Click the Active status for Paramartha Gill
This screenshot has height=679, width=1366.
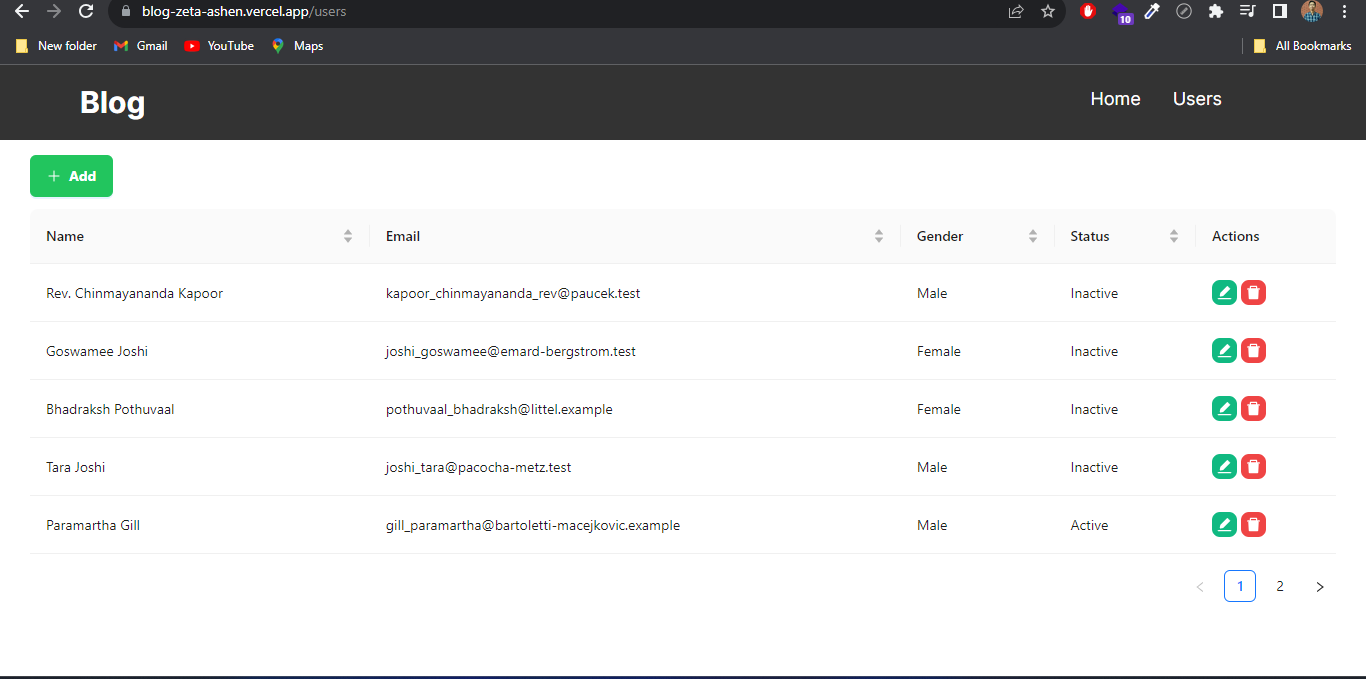[x=1089, y=525]
